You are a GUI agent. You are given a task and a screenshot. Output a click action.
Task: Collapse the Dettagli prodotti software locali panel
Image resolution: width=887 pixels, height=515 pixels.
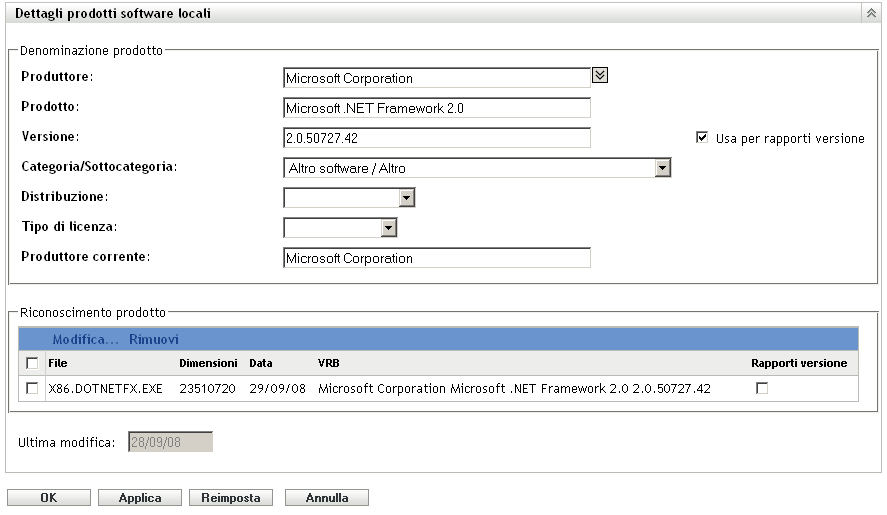[869, 14]
